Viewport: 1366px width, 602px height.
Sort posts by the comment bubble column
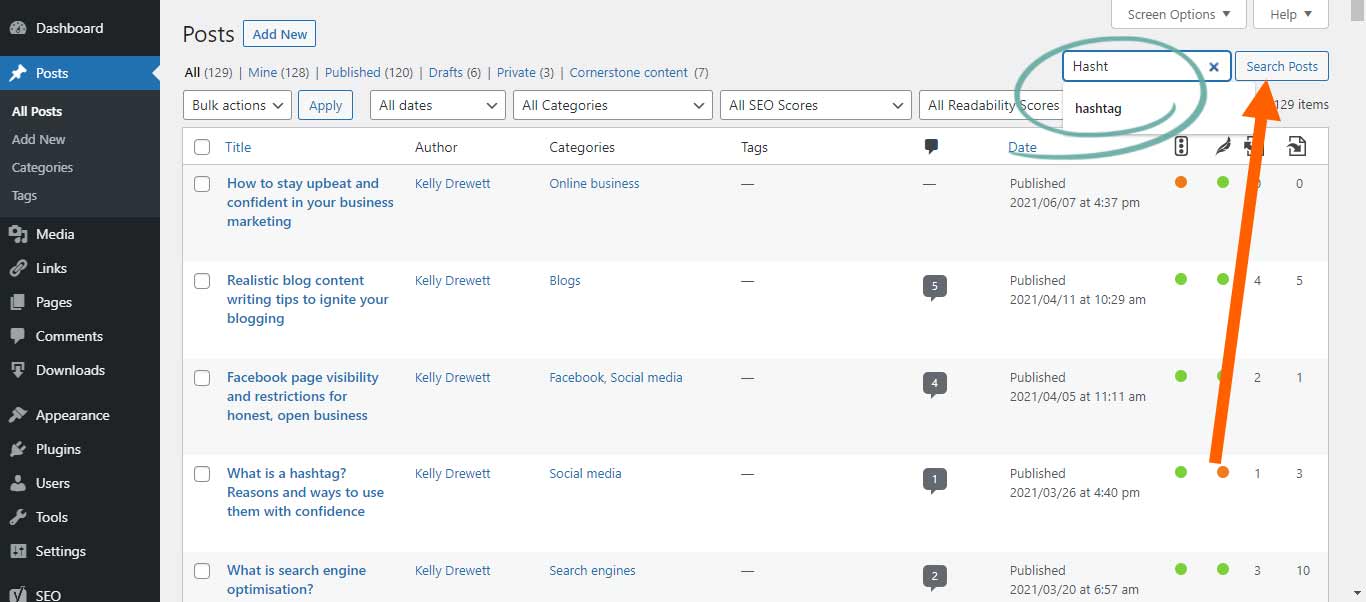[931, 146]
